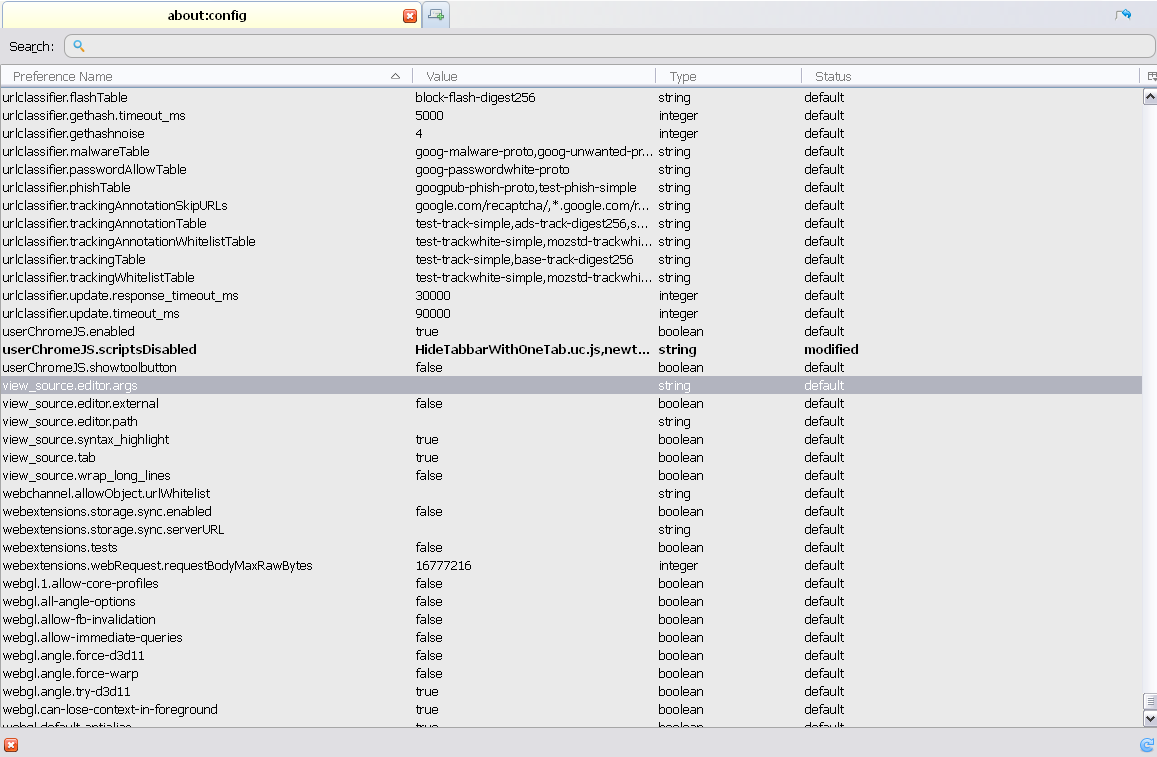1157x757 pixels.
Task: Close the about:config tab with red X
Action: [x=410, y=16]
